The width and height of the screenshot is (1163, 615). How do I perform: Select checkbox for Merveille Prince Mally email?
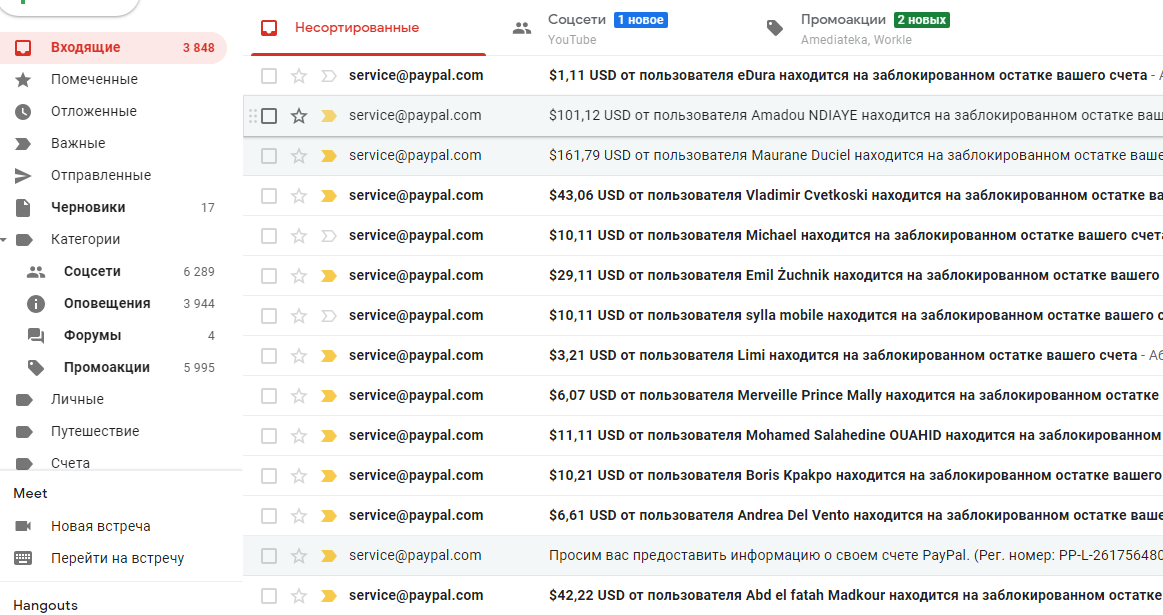tap(269, 396)
